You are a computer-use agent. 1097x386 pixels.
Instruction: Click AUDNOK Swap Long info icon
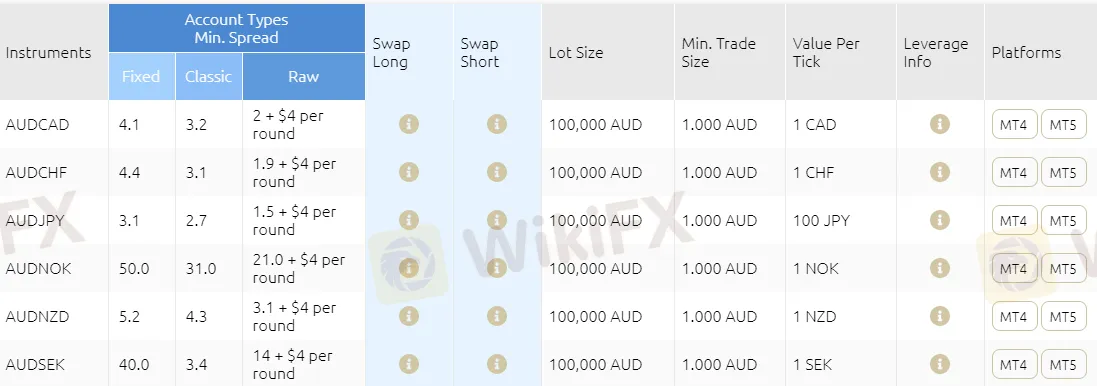point(409,268)
